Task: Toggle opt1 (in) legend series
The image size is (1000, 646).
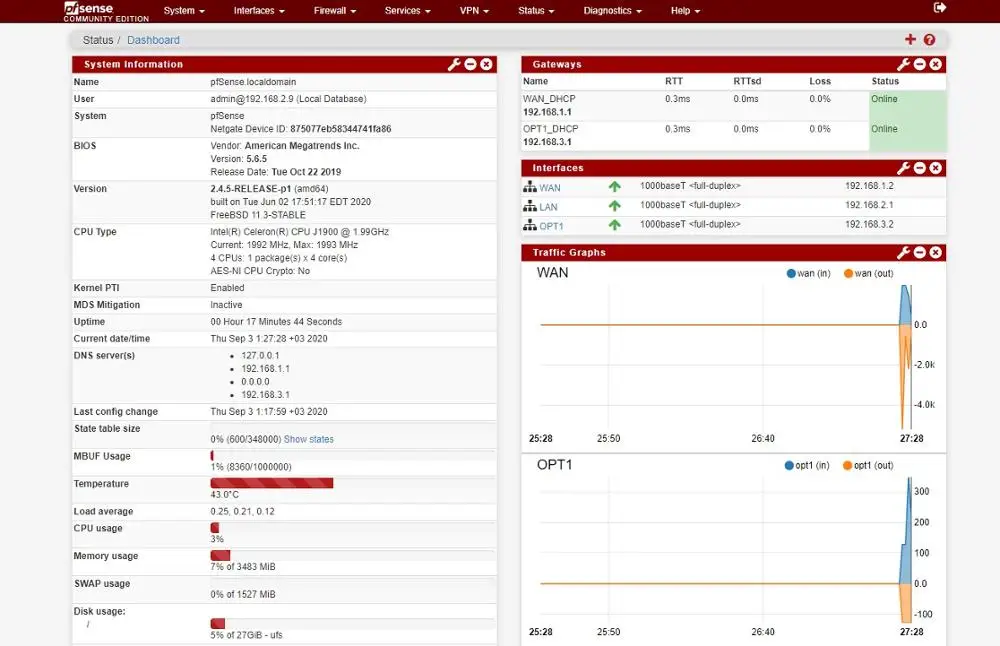Action: [x=807, y=466]
